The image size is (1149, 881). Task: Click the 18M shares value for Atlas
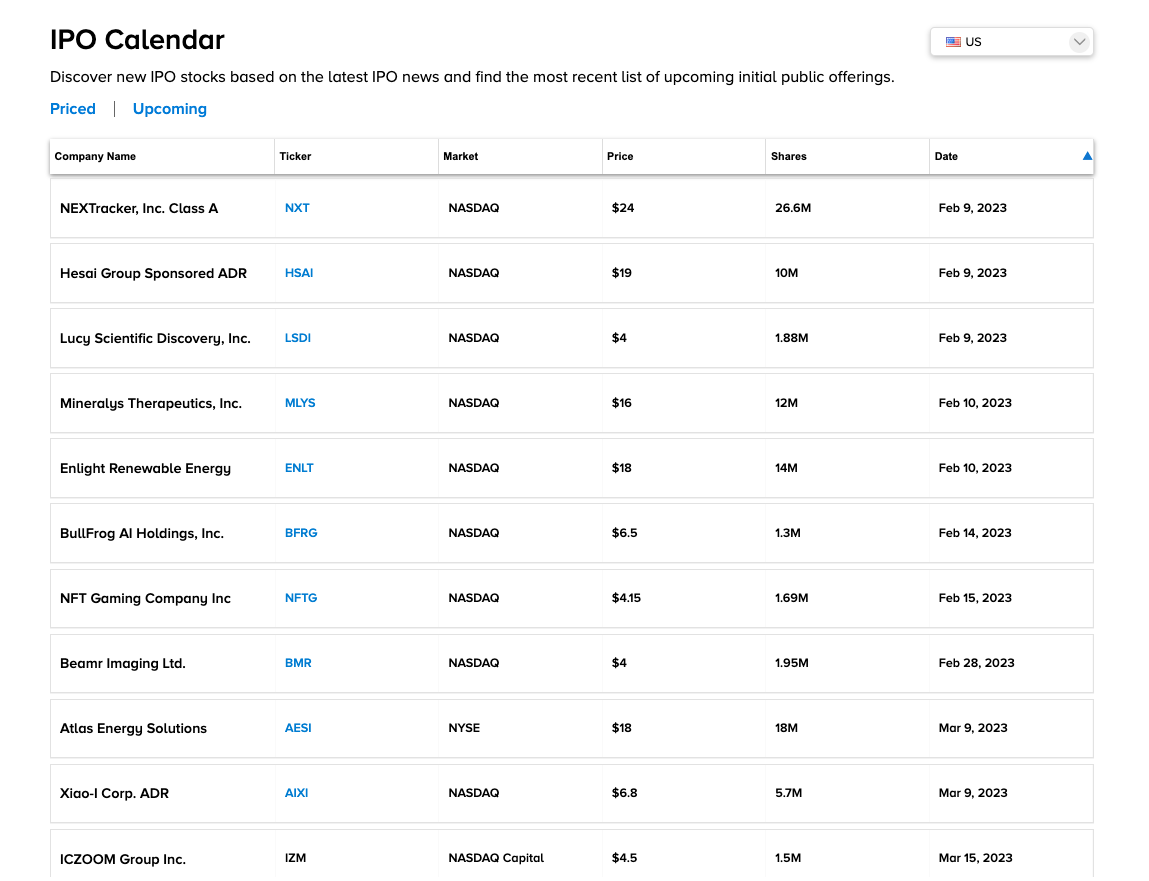click(786, 729)
